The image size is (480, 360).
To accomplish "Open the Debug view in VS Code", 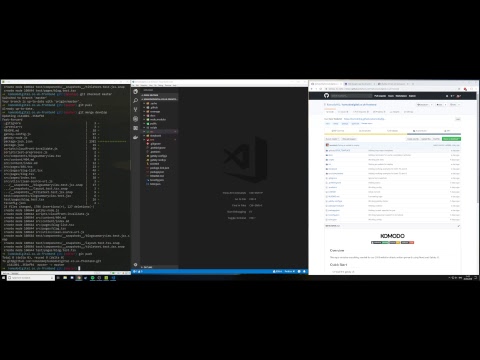I will click(135, 119).
